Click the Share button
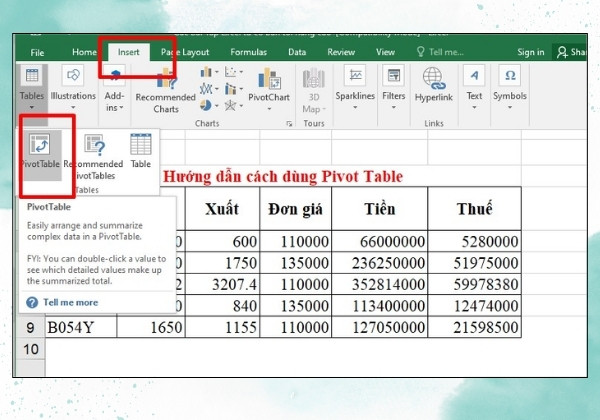 click(x=571, y=52)
